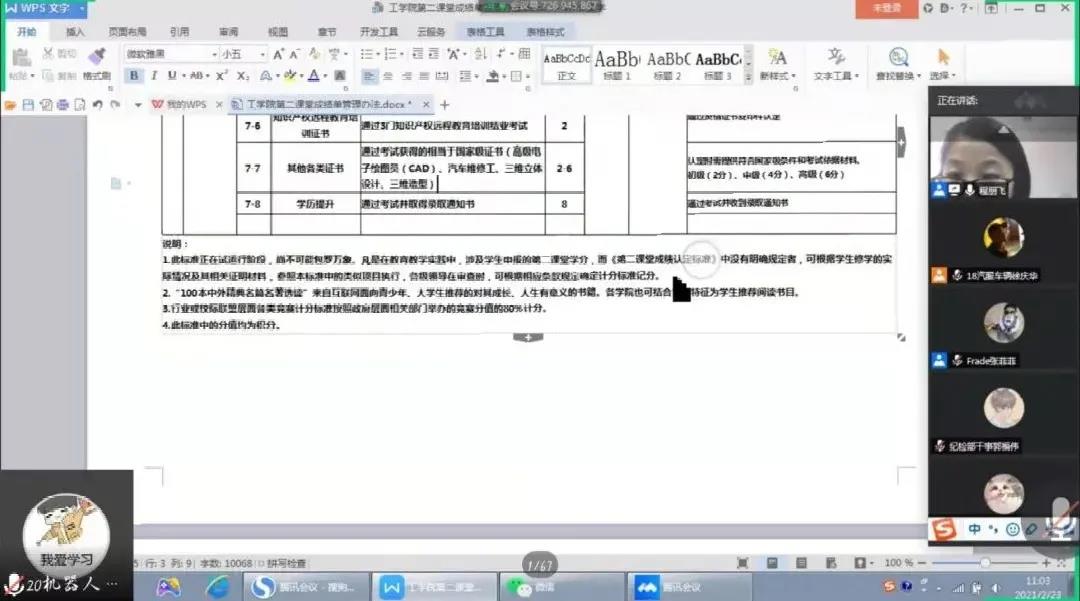Open the 页面布局 ribbon tab
Image resolution: width=1080 pixels, height=601 pixels.
click(127, 32)
